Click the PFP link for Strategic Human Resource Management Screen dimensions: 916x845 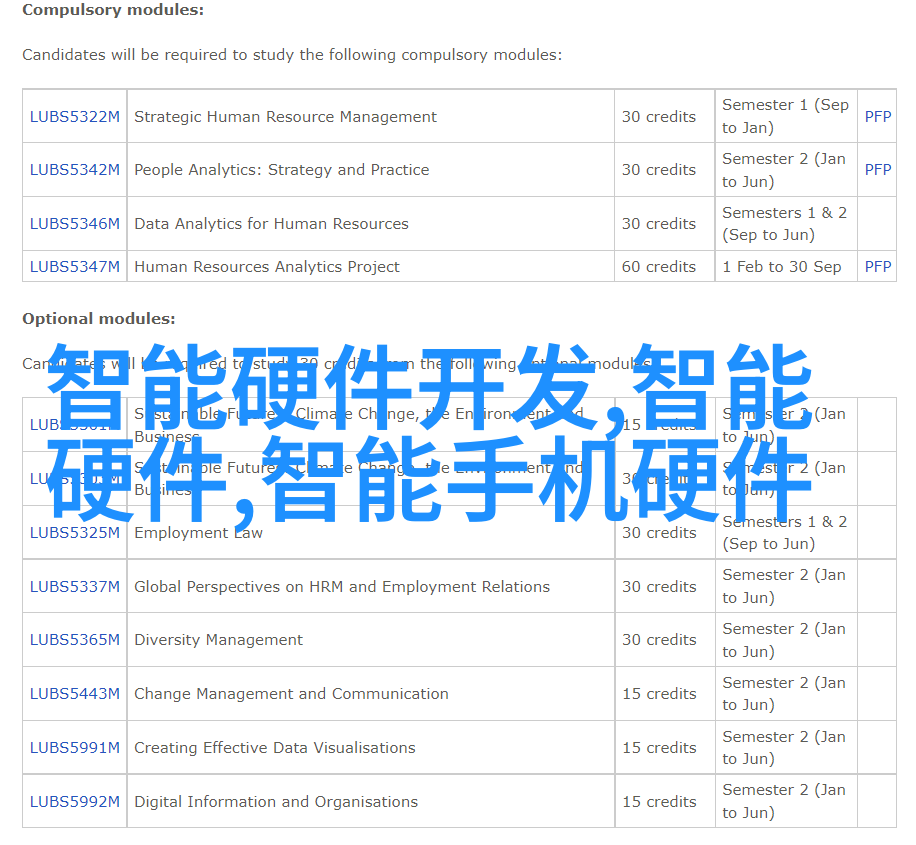(877, 116)
